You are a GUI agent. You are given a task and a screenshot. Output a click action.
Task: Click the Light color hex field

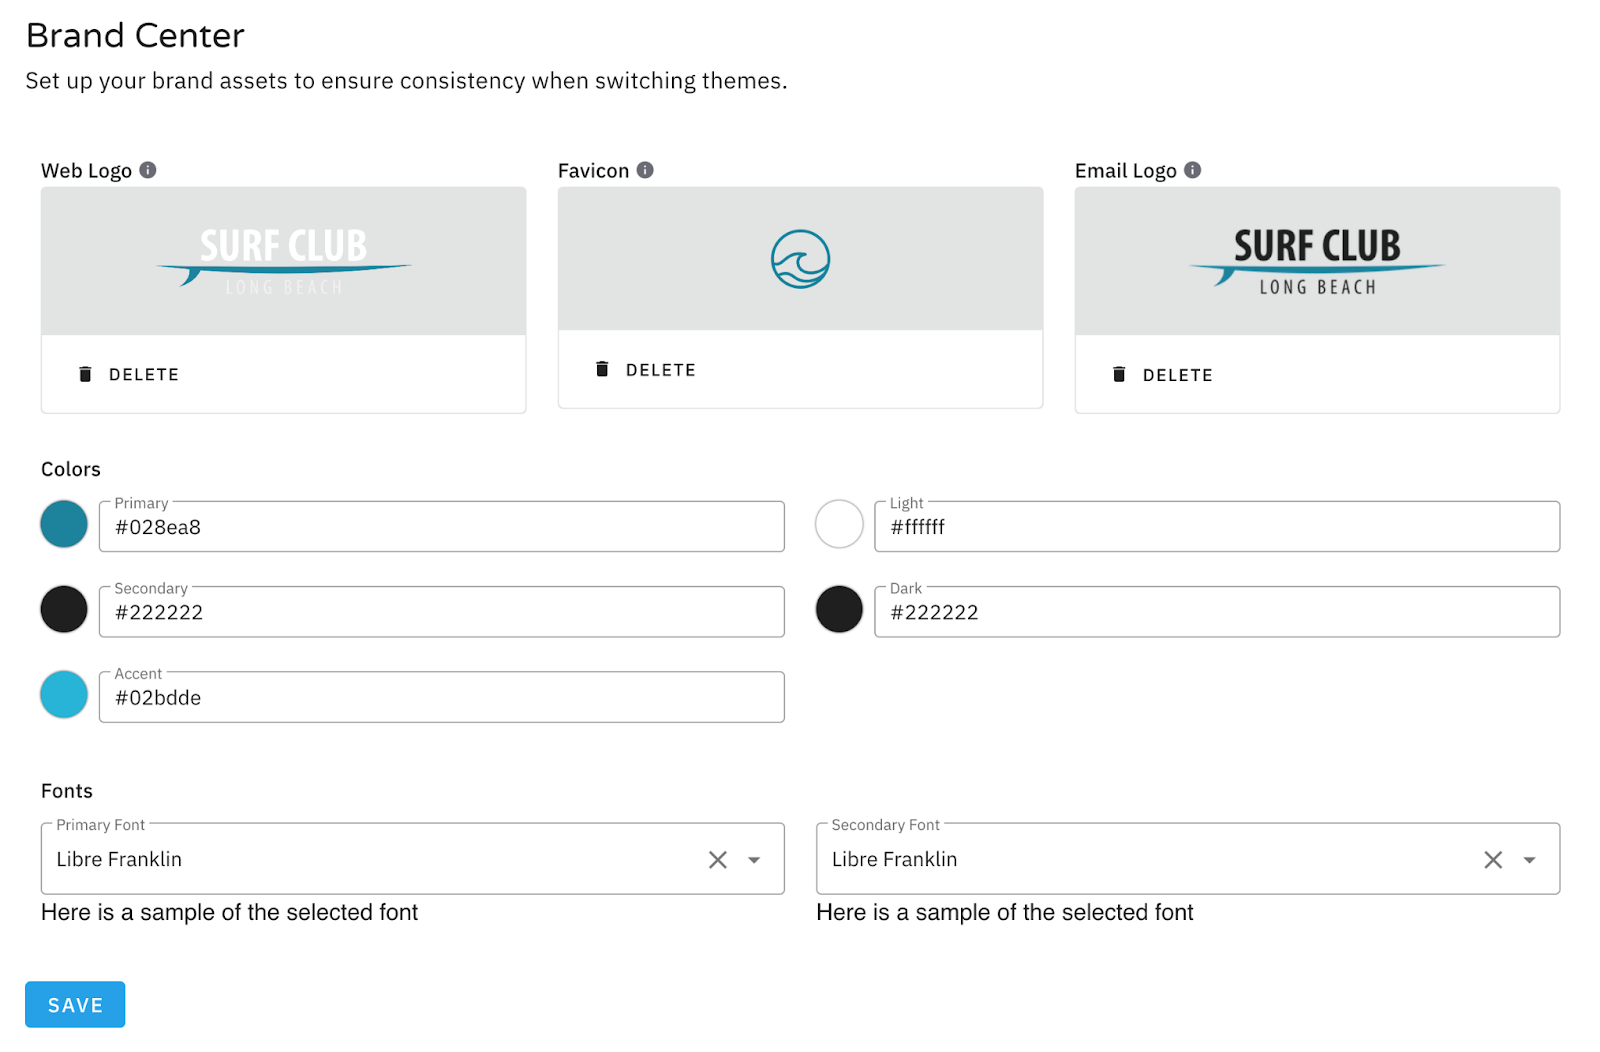pyautogui.click(x=1217, y=527)
